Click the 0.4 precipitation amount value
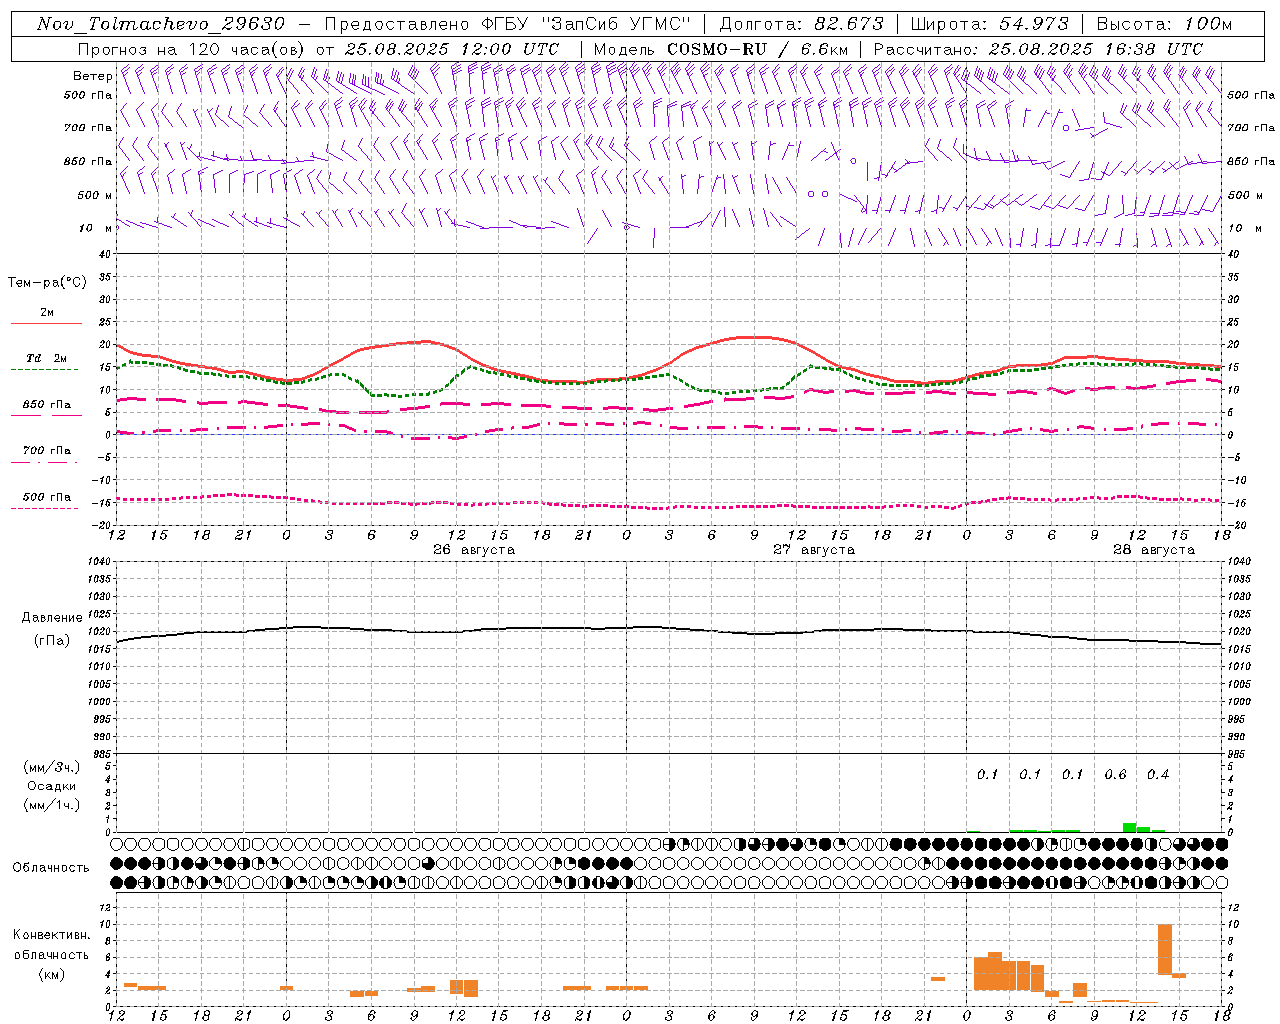This screenshot has height=1024, width=1280. [1158, 774]
